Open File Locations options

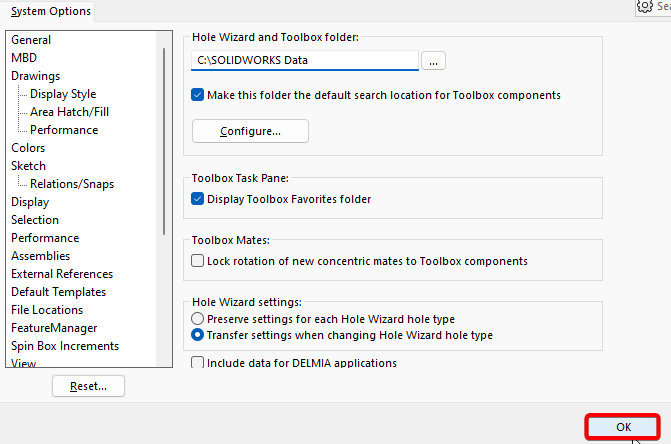click(x=47, y=309)
